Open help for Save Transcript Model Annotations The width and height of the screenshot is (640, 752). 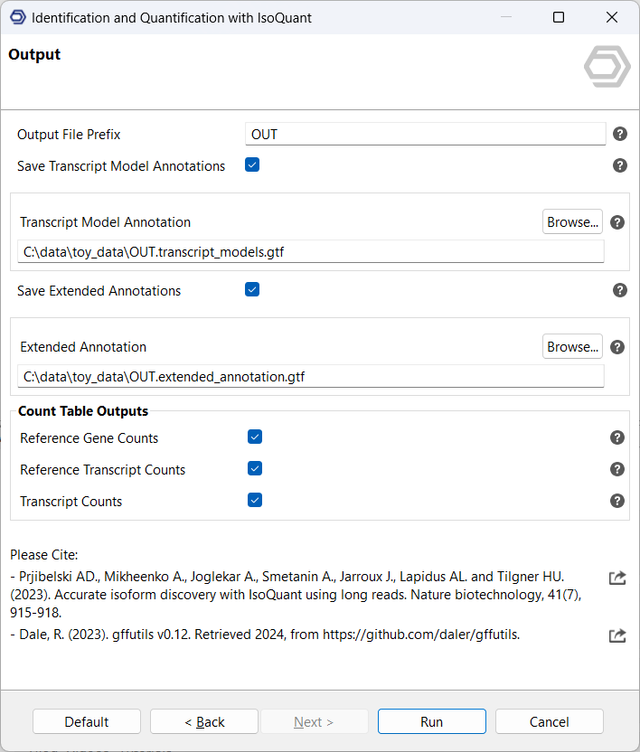(620, 166)
